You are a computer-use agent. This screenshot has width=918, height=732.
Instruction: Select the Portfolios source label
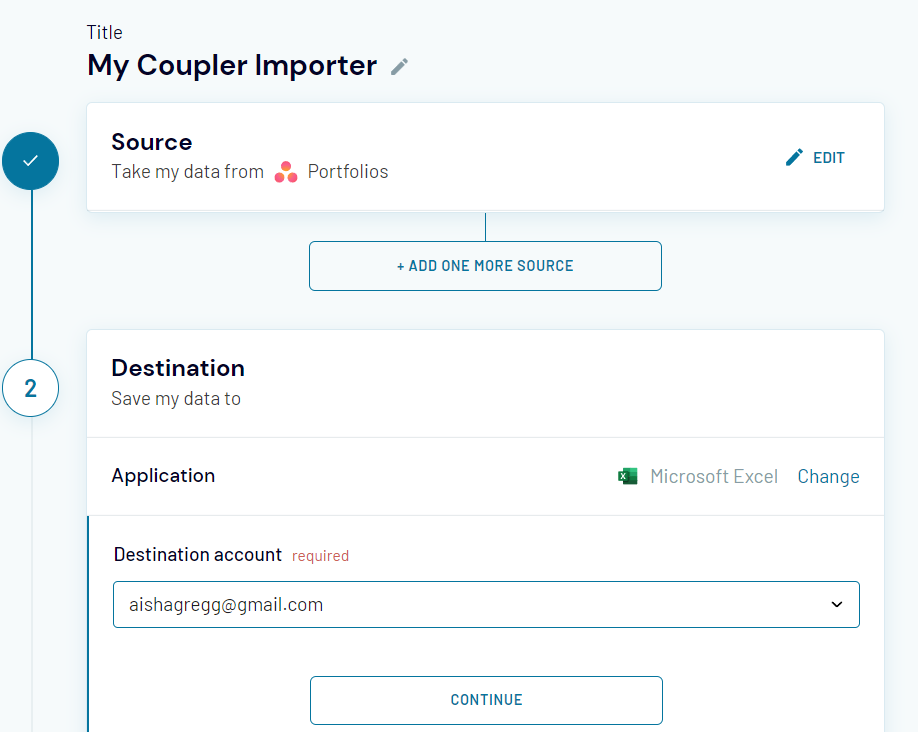pos(348,171)
